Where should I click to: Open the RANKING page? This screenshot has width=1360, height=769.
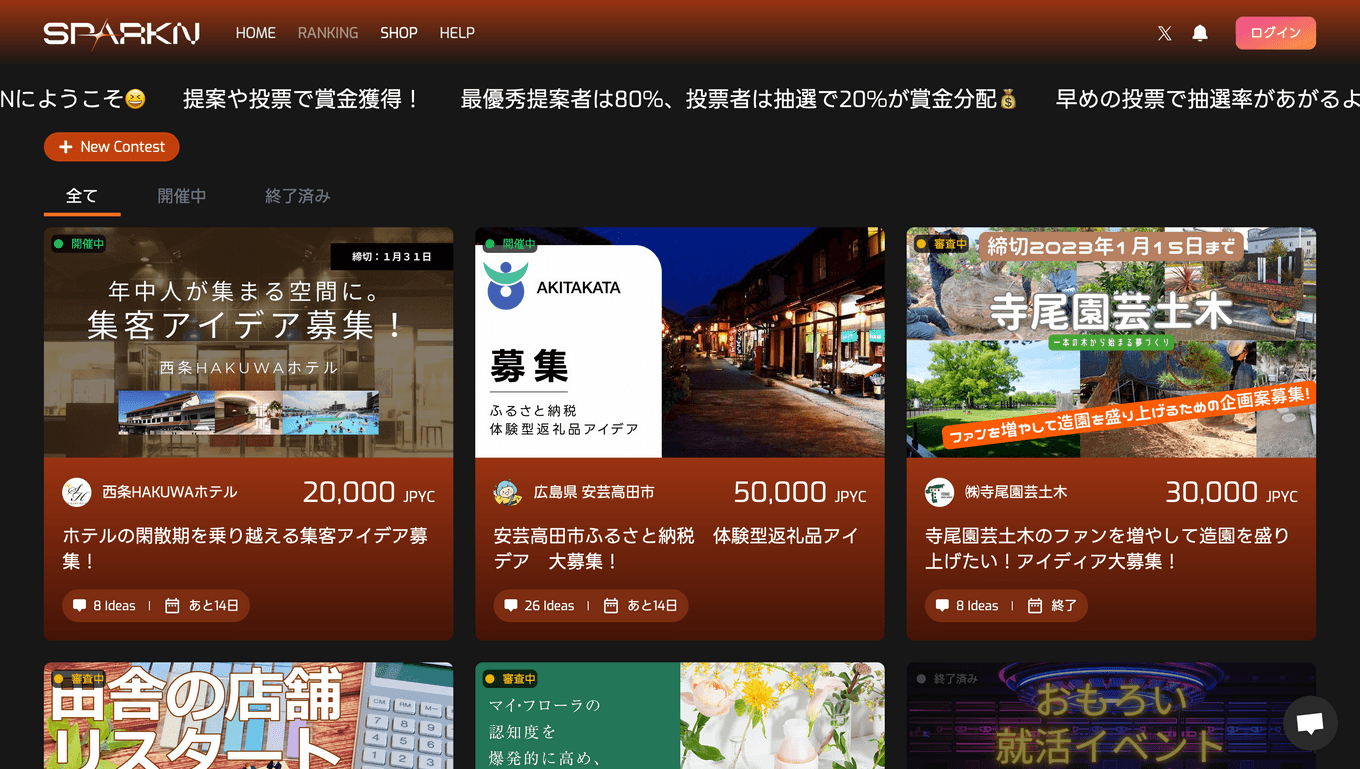pos(327,33)
